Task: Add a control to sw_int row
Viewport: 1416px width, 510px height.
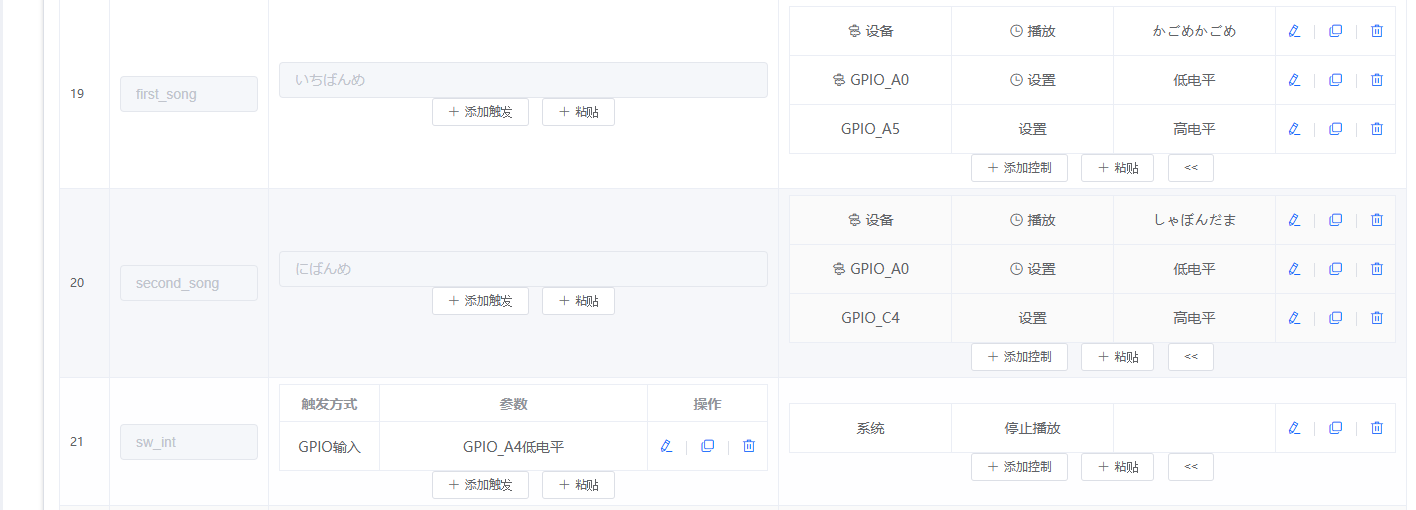Action: (x=1019, y=467)
